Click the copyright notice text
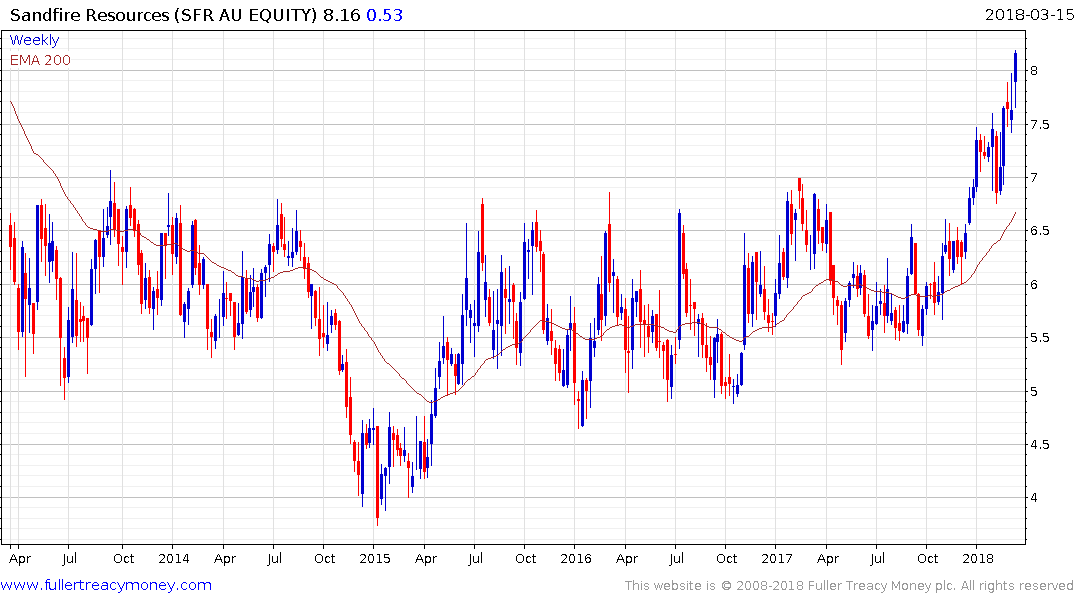Image resolution: width=1075 pixels, height=600 pixels. (849, 586)
